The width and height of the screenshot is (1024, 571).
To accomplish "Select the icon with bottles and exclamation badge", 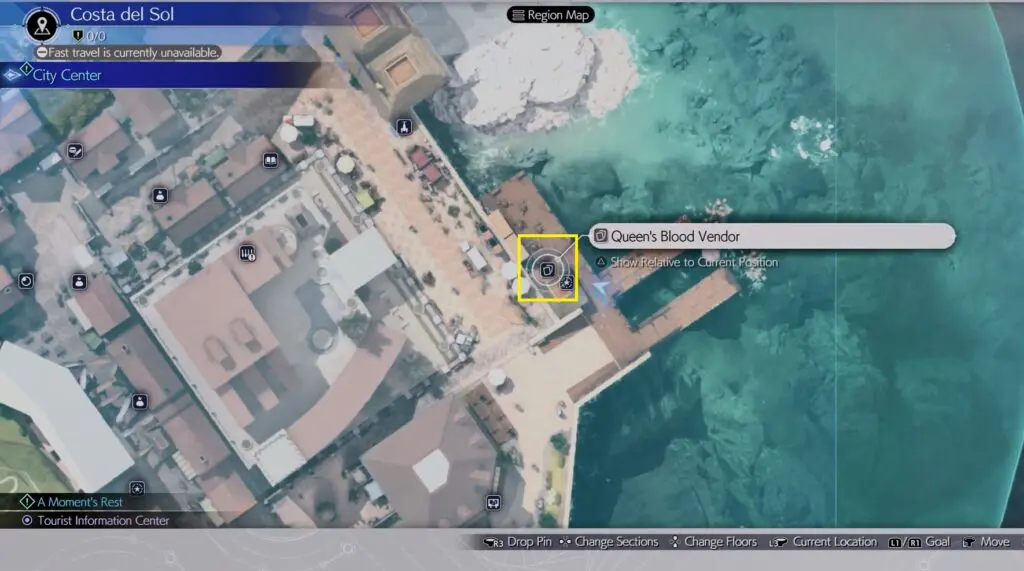I will click(x=248, y=255).
